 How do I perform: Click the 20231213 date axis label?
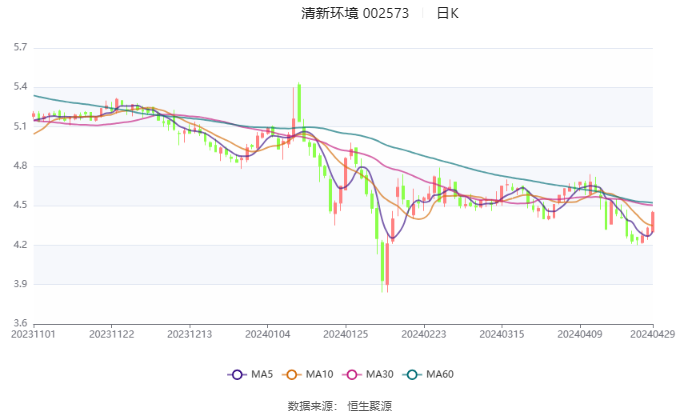pyautogui.click(x=190, y=334)
